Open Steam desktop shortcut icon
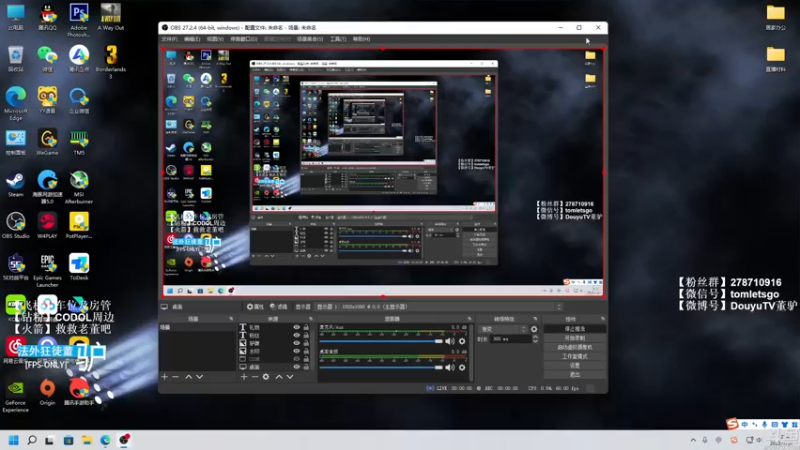 point(15,184)
